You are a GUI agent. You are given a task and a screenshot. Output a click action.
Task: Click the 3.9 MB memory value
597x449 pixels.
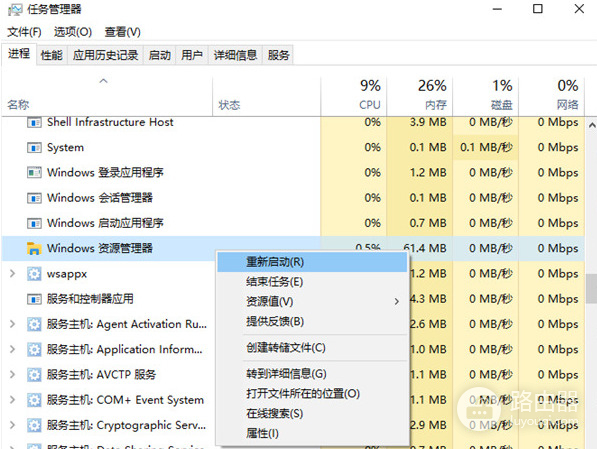coord(428,122)
